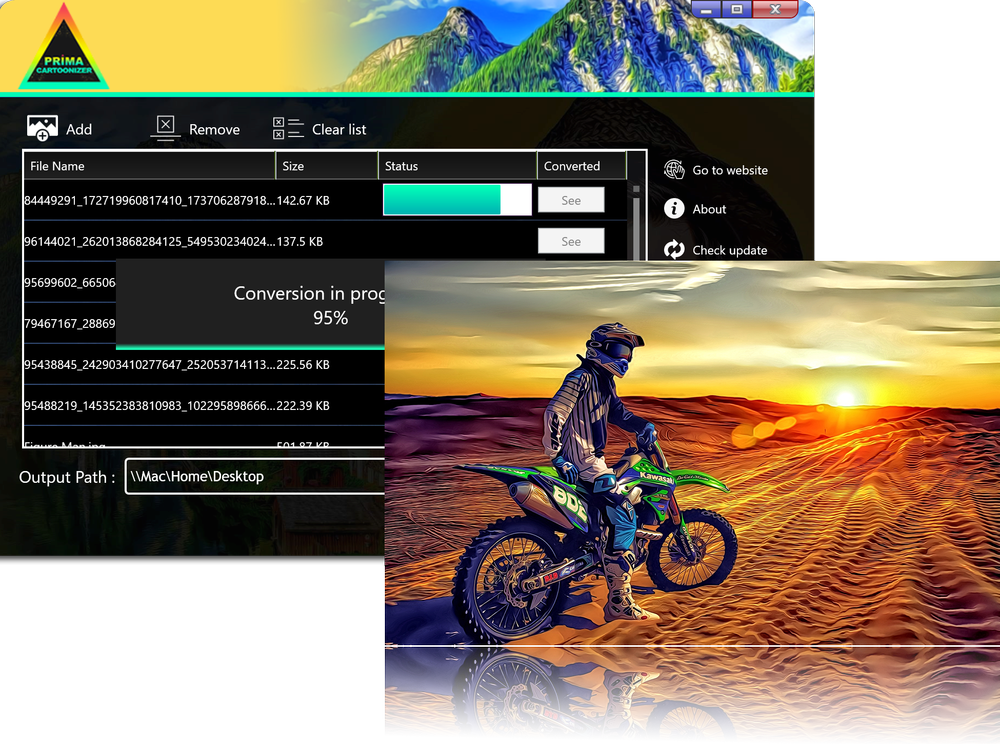
Task: Click the Clear list icon
Action: pos(288,128)
